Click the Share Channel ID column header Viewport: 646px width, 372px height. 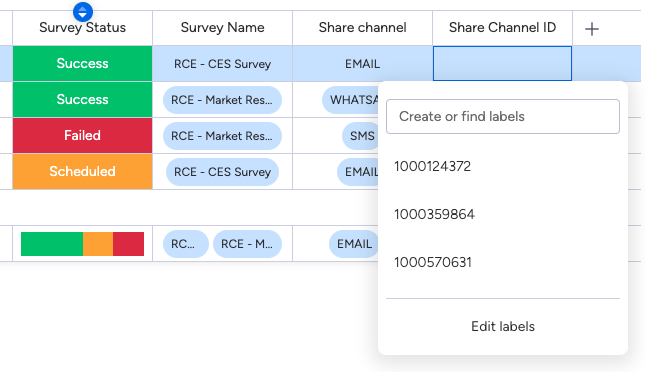point(502,28)
